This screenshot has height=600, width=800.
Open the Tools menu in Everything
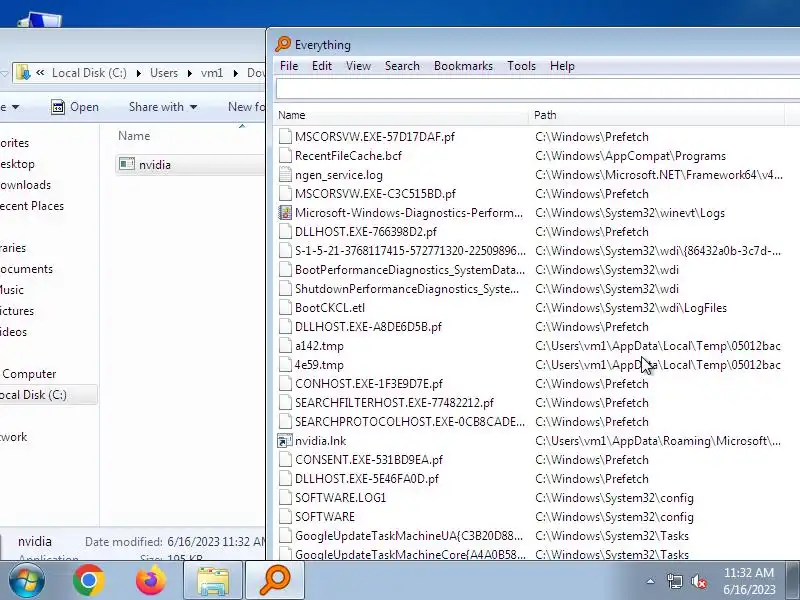point(521,66)
